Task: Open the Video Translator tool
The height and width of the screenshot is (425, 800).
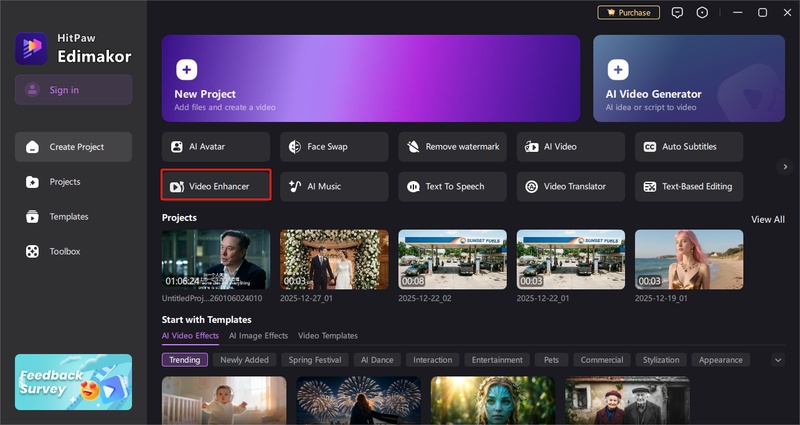Action: click(x=571, y=186)
